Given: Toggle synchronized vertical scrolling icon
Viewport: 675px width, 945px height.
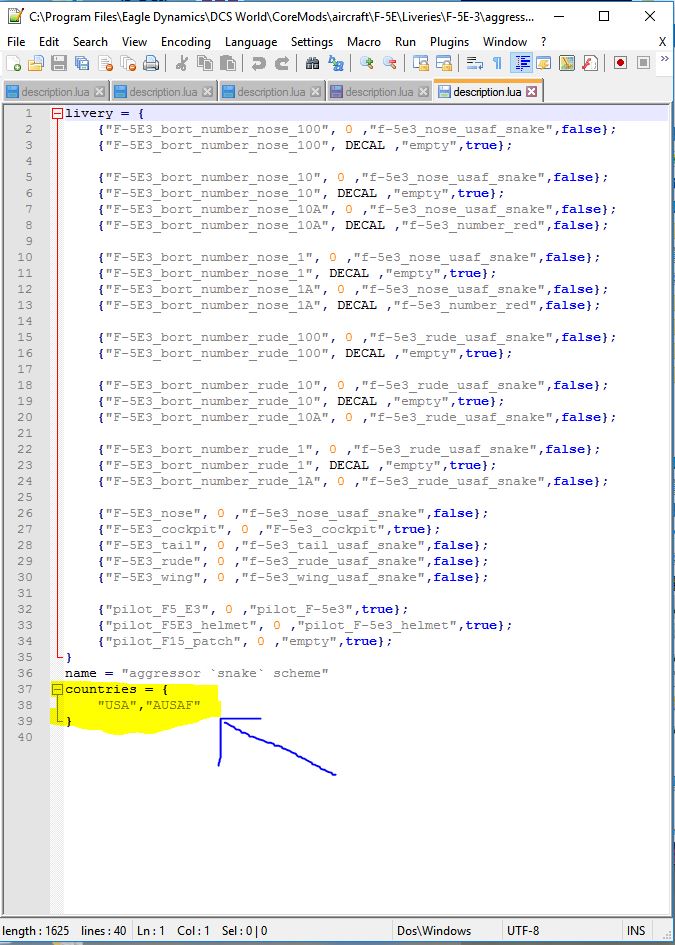Looking at the screenshot, I should click(421, 63).
